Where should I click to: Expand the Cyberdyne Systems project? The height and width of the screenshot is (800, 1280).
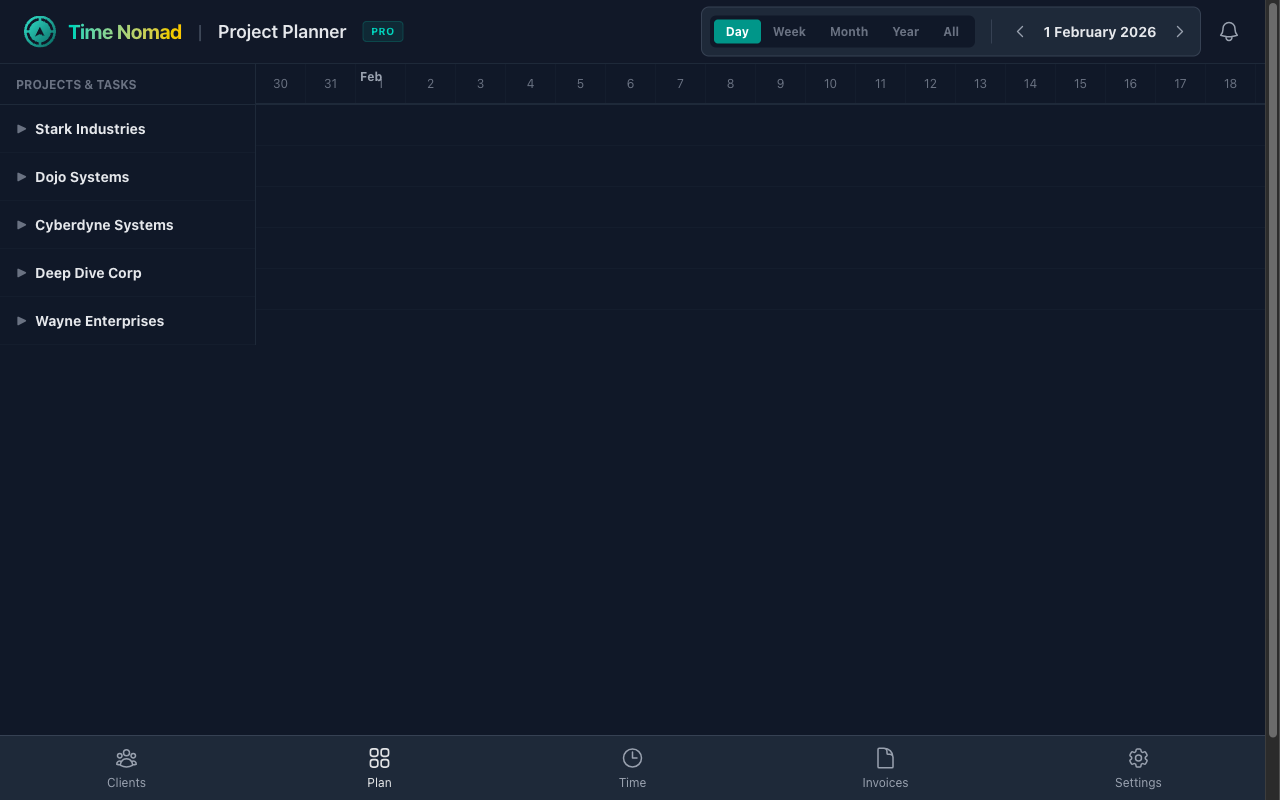tap(21, 224)
